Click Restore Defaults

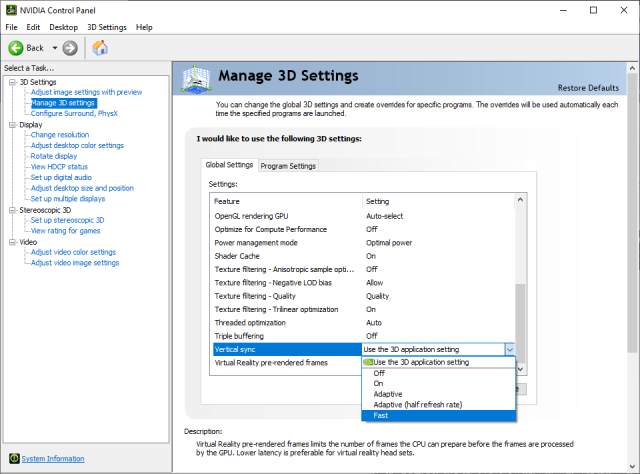click(588, 88)
